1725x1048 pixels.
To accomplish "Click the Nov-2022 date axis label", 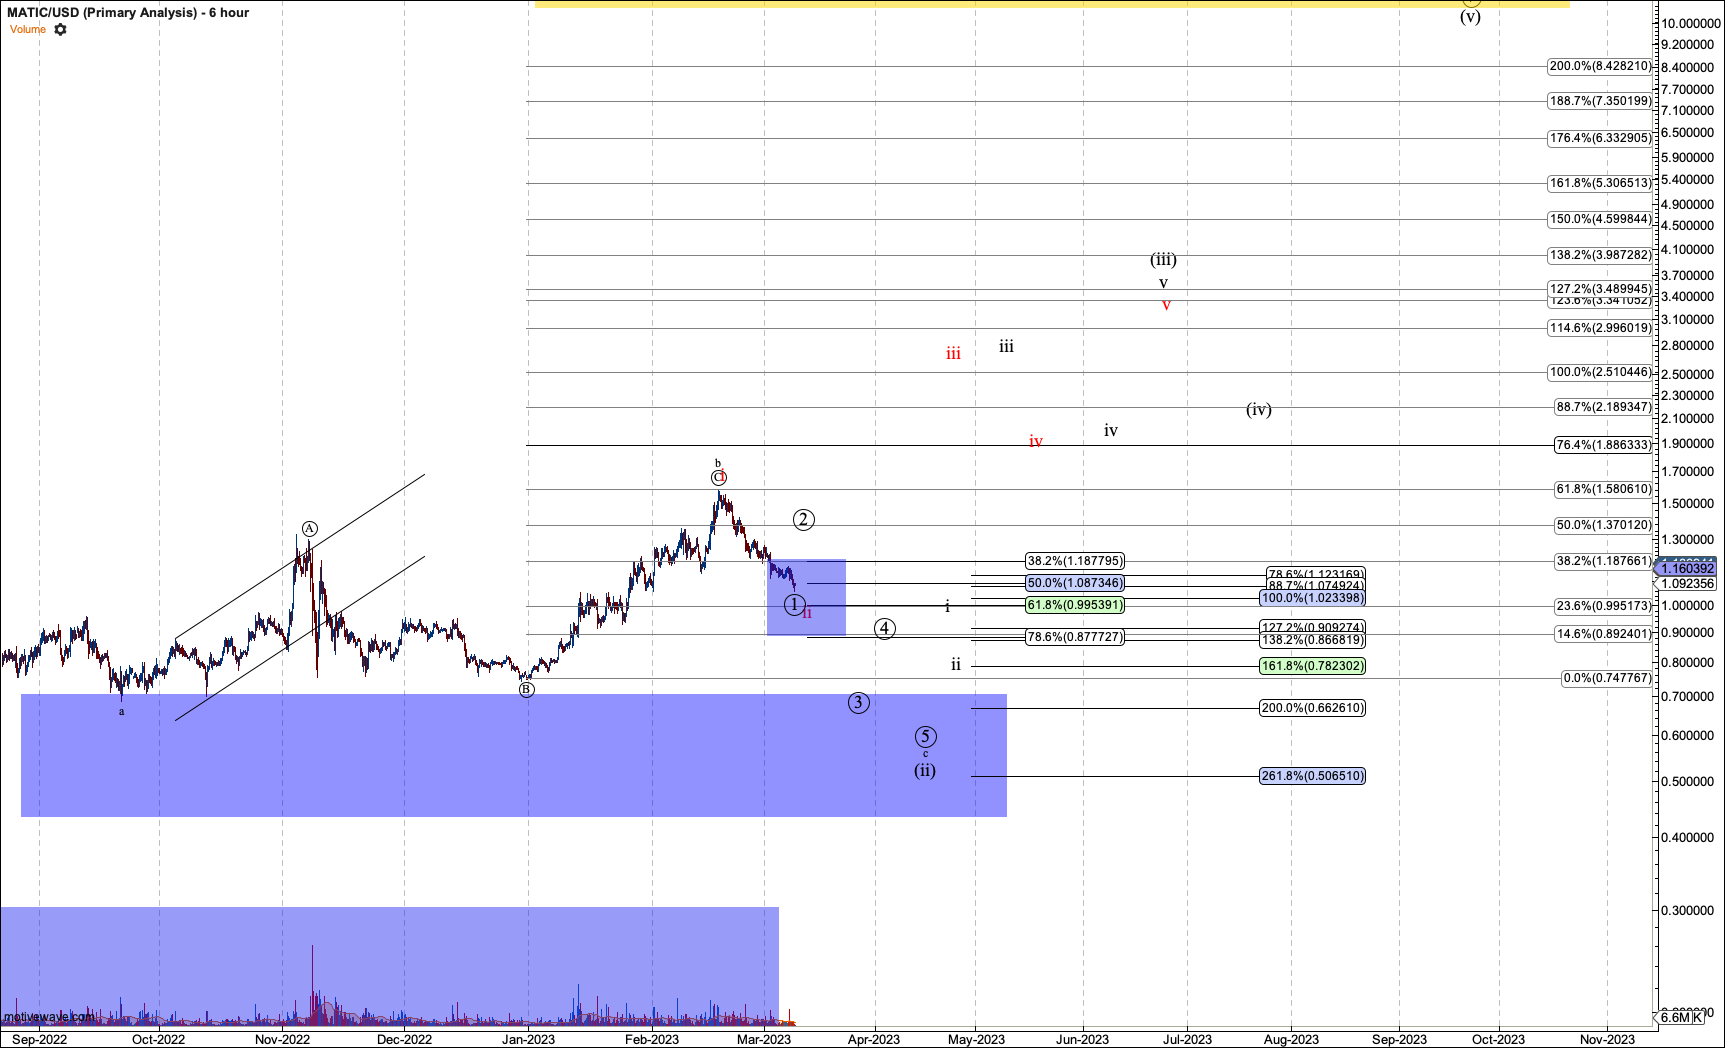I will click(283, 1039).
